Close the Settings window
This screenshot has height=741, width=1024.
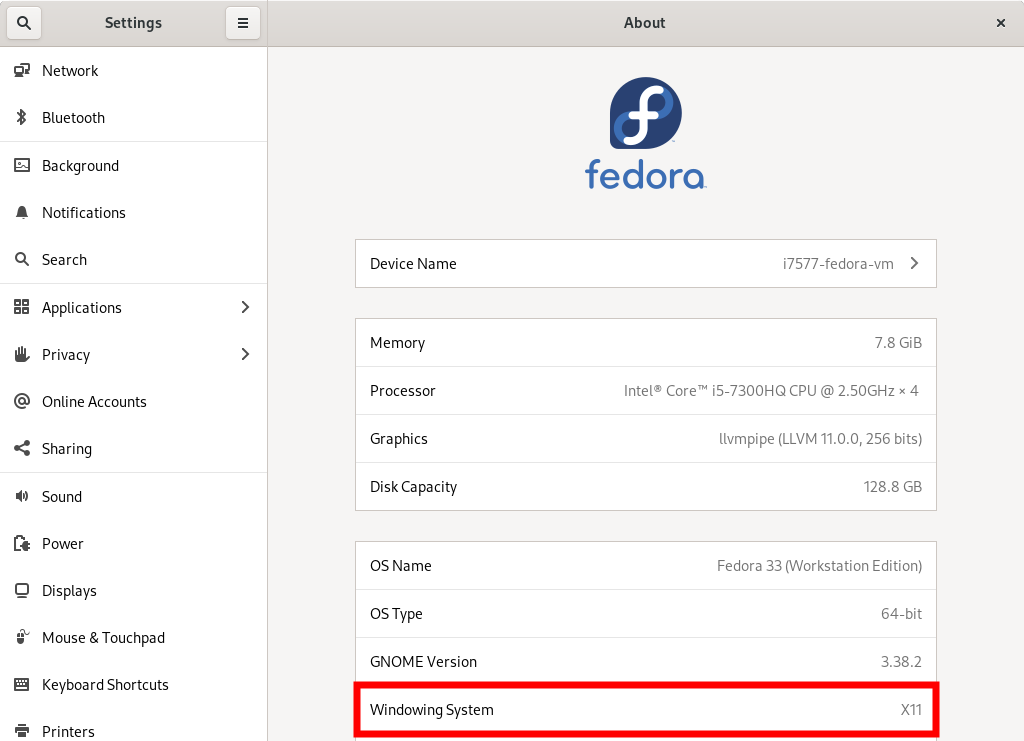click(x=1001, y=23)
